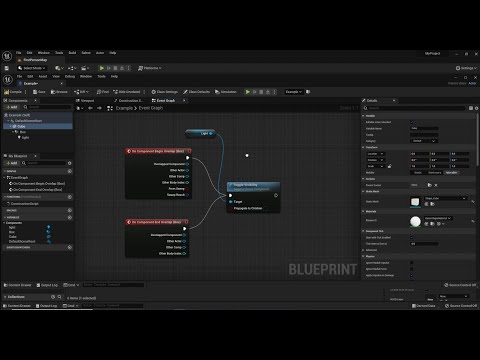This screenshot has width=480, height=360.
Task: Add a new graph with GRAPHS plus icon
Action: [70, 171]
